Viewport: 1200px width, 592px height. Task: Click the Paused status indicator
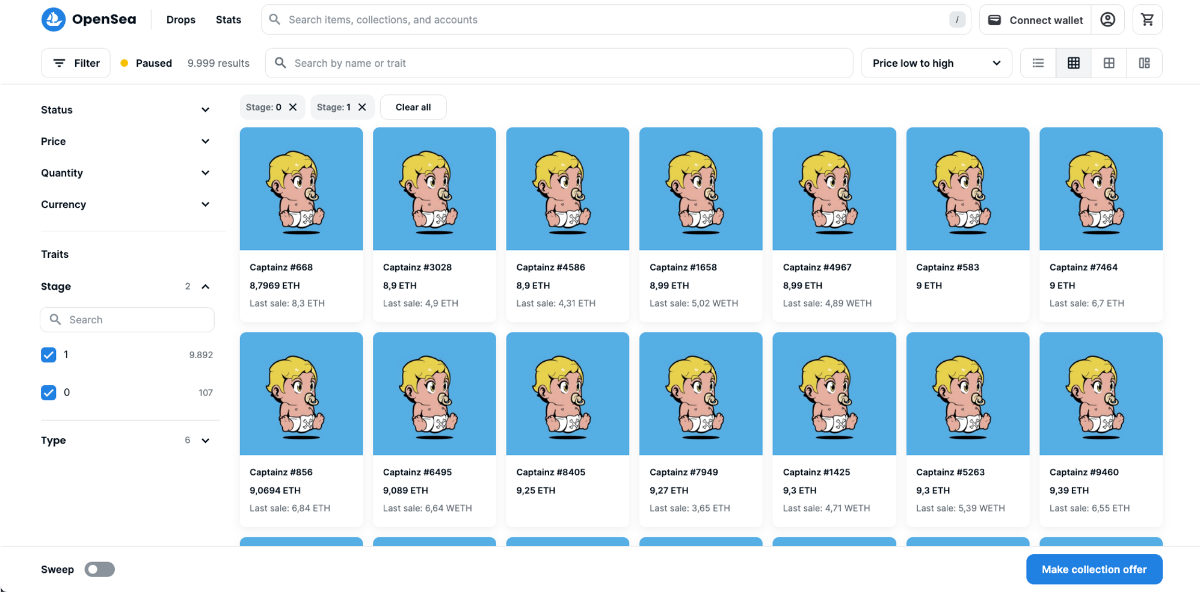pos(146,63)
